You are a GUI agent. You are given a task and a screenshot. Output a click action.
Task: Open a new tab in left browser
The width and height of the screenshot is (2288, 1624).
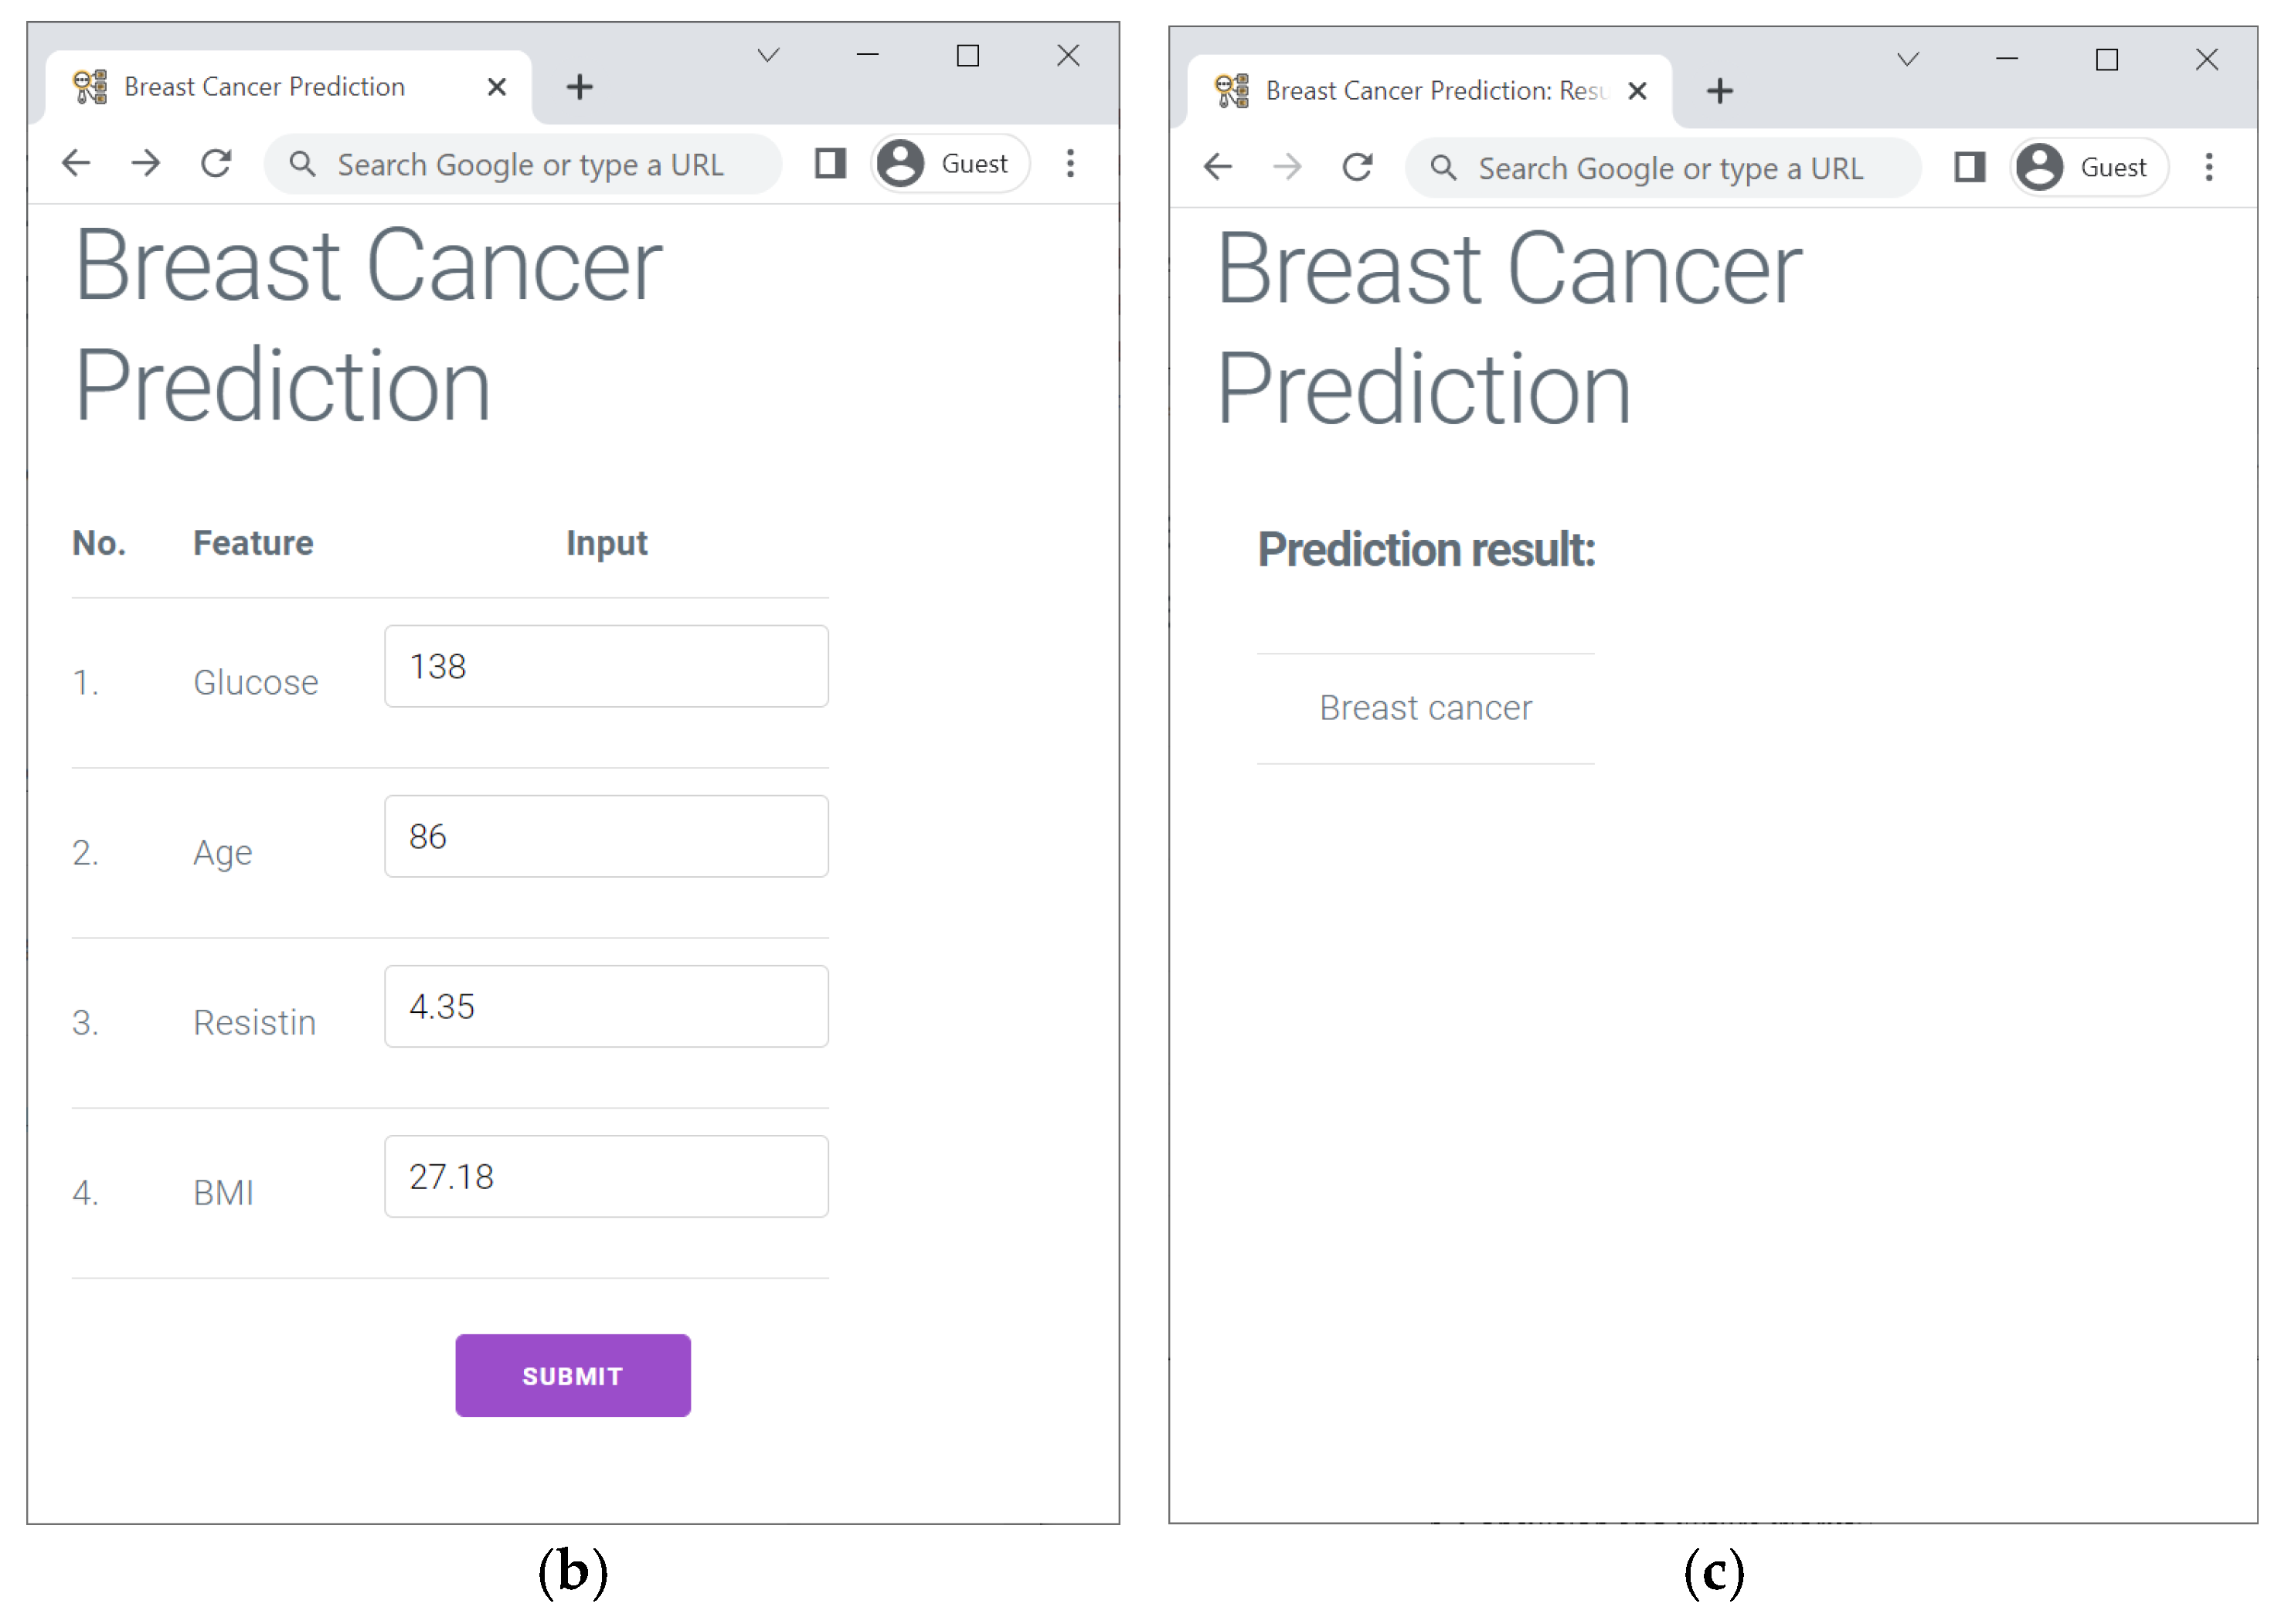pos(579,87)
